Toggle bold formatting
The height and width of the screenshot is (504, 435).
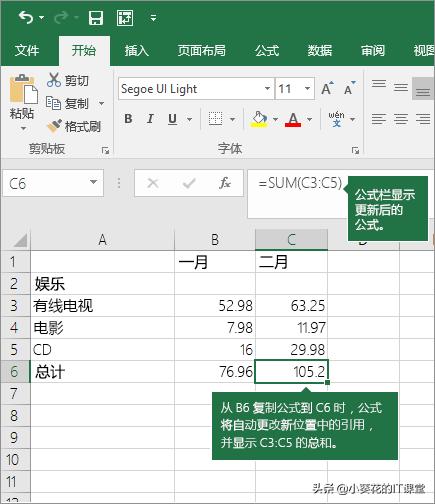pyautogui.click(x=128, y=119)
